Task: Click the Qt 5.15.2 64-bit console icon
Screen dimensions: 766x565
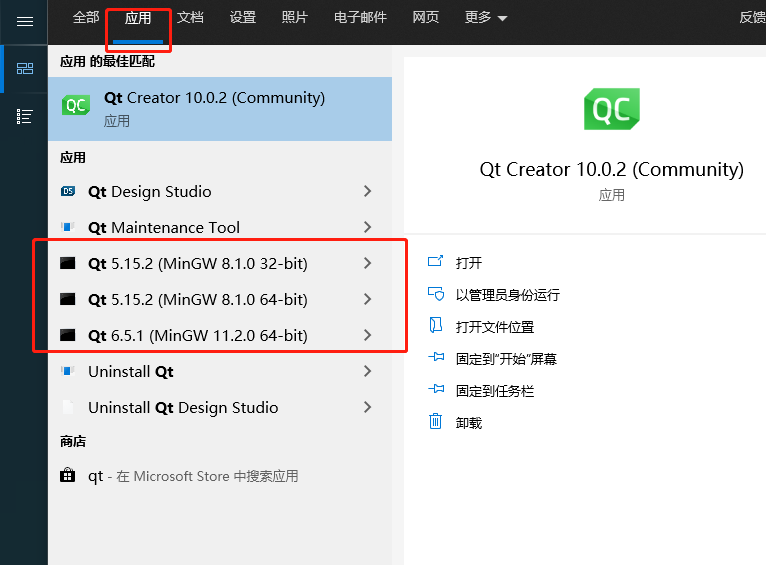Action: click(67, 299)
